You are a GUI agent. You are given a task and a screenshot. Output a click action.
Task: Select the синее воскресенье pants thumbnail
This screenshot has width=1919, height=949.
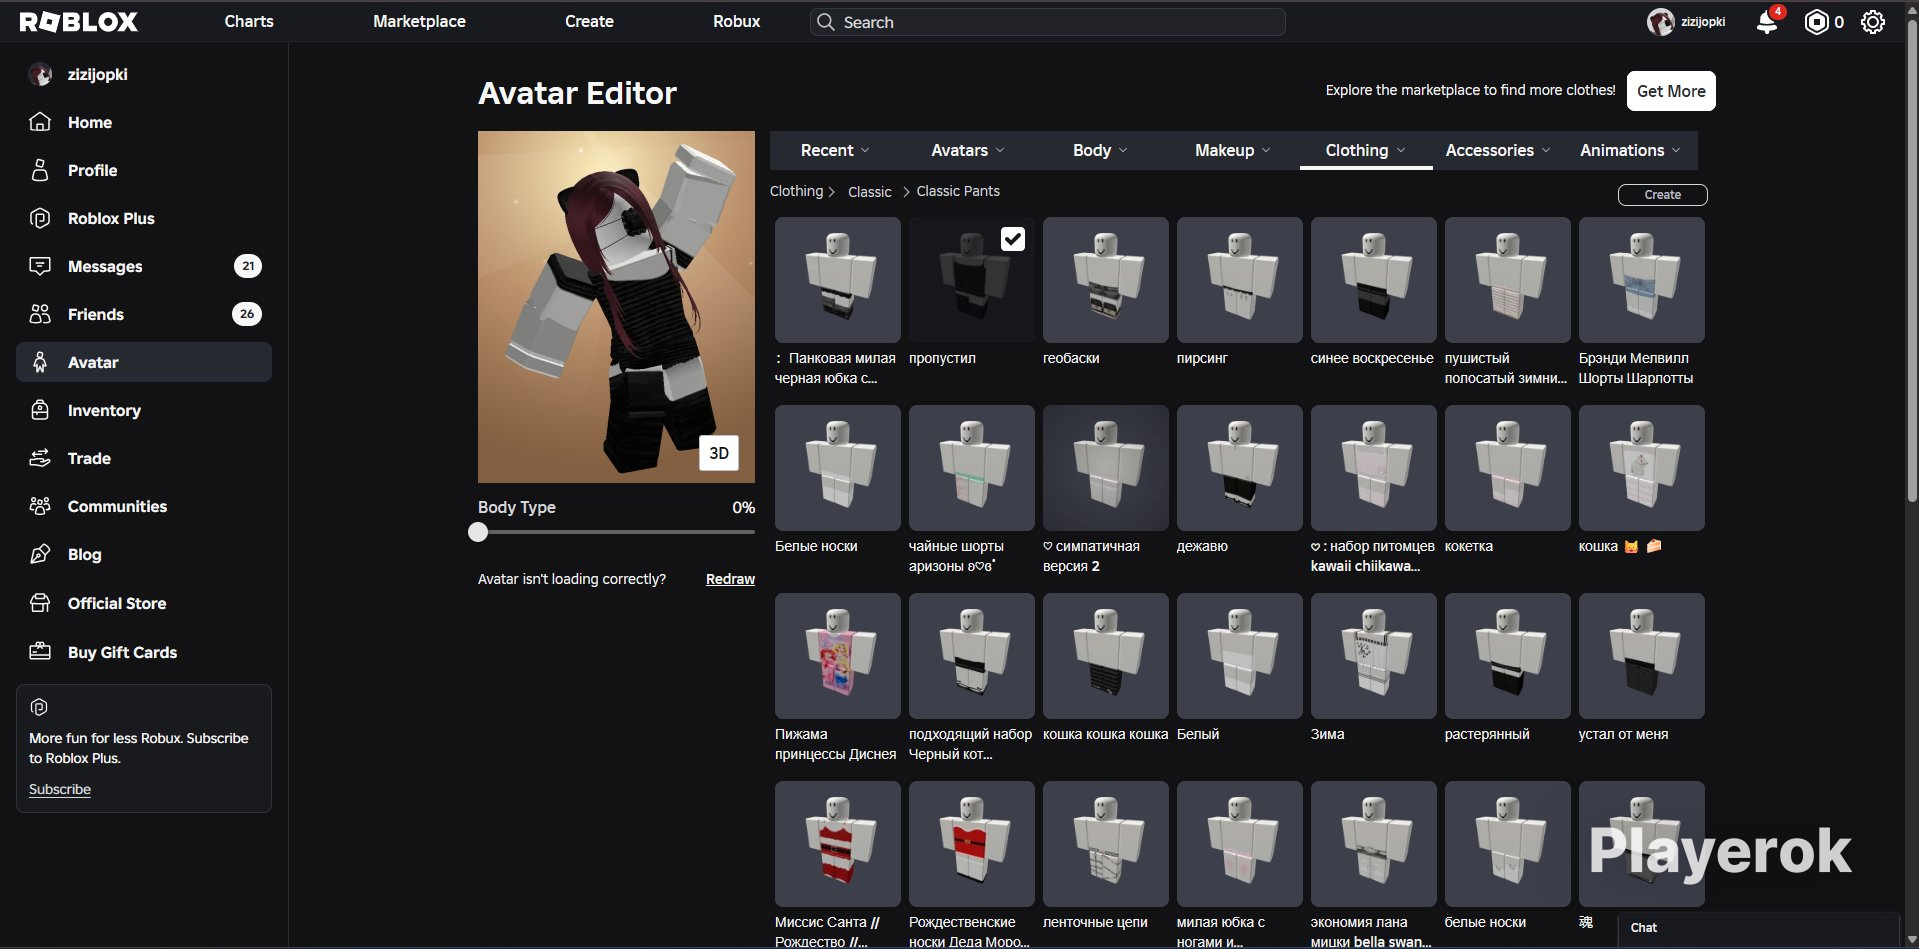pyautogui.click(x=1374, y=280)
